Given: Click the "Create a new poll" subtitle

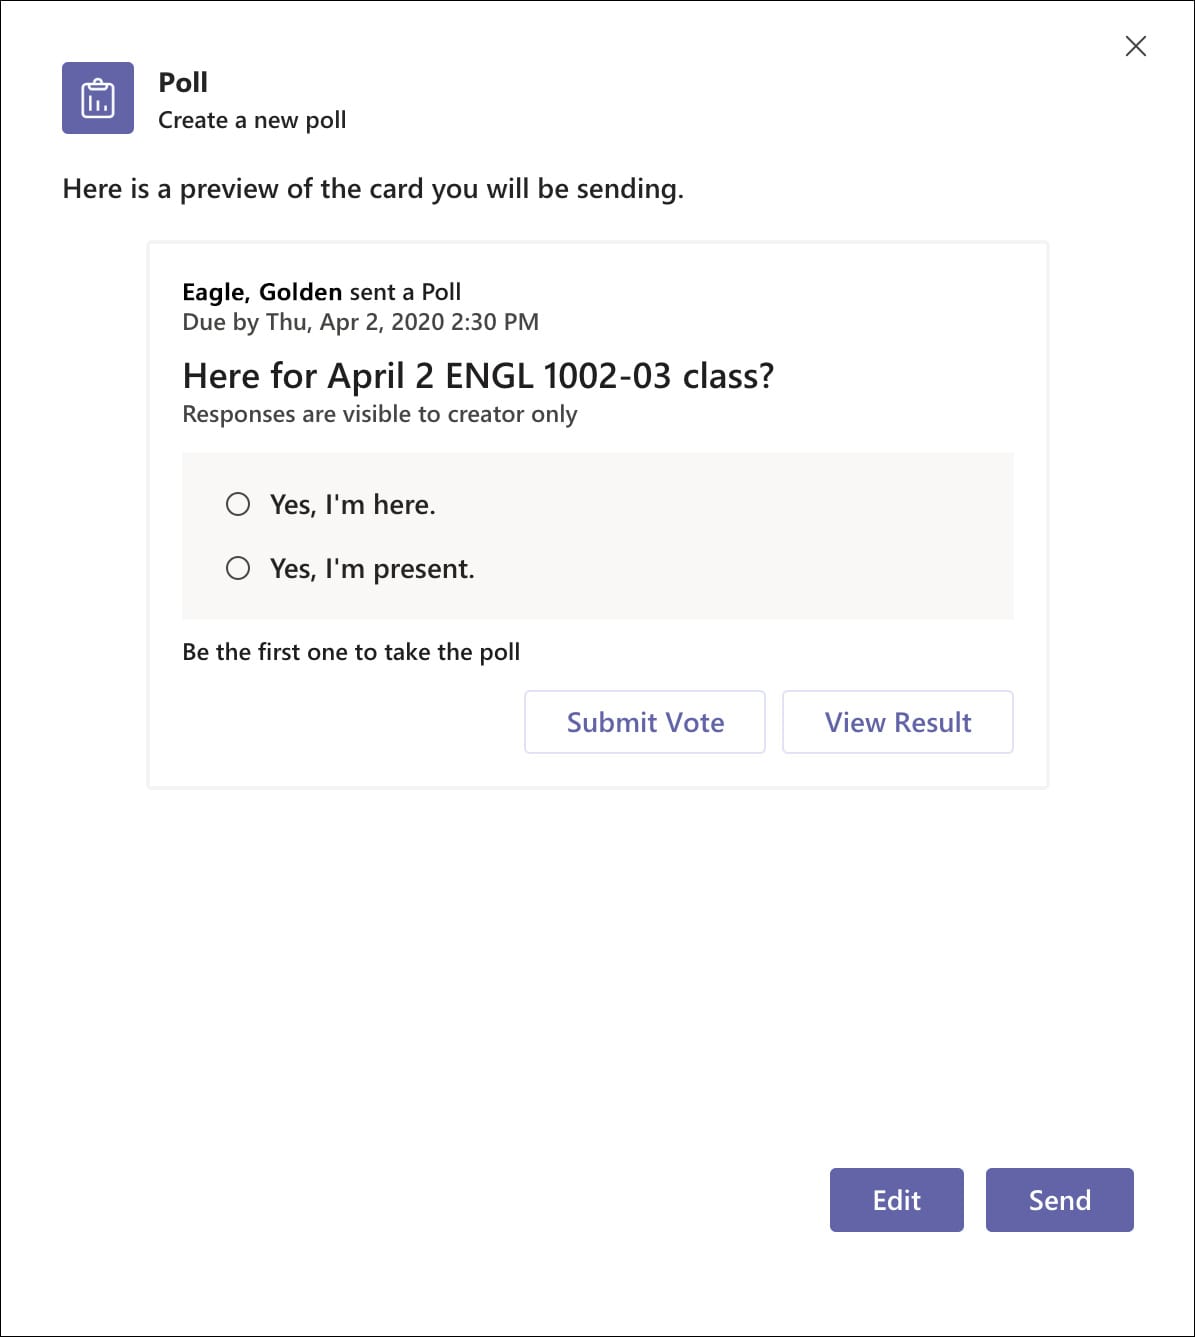Looking at the screenshot, I should click(x=252, y=120).
